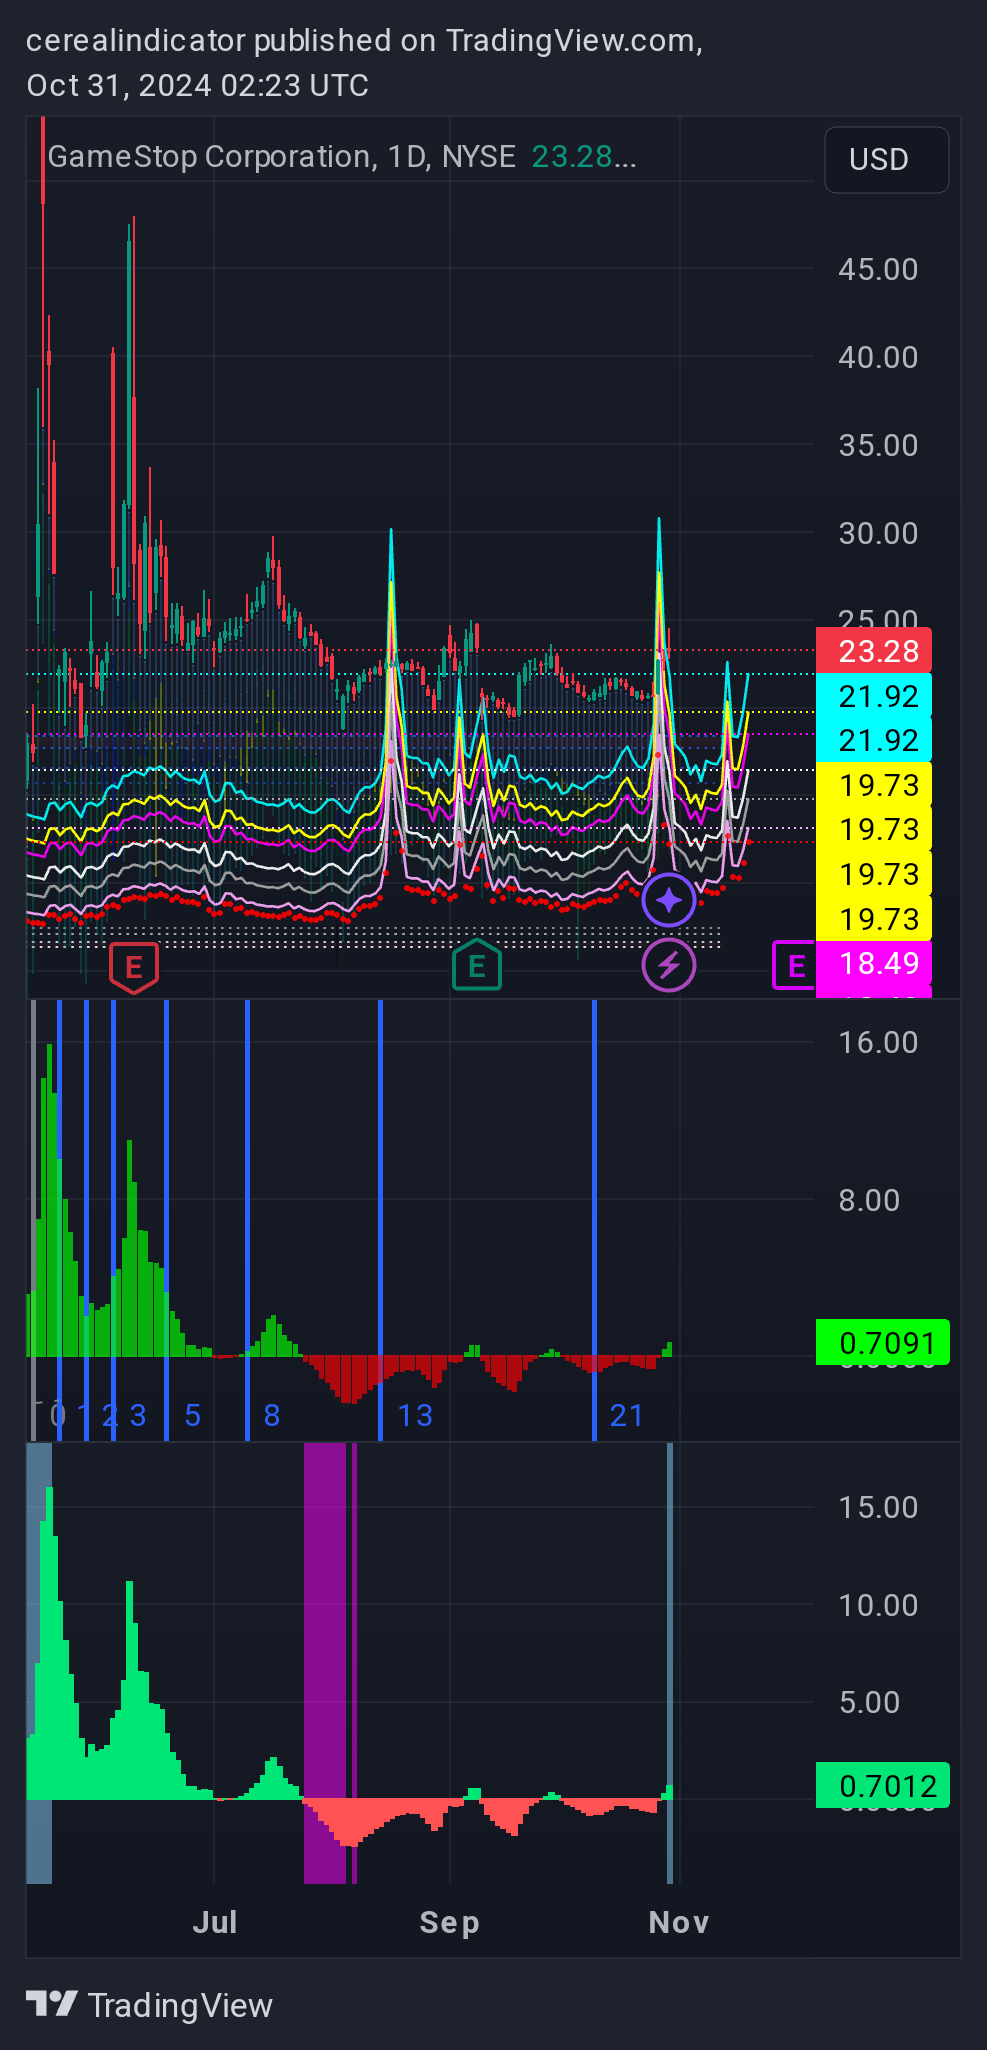Click the Sep label on time axis

450,1922
